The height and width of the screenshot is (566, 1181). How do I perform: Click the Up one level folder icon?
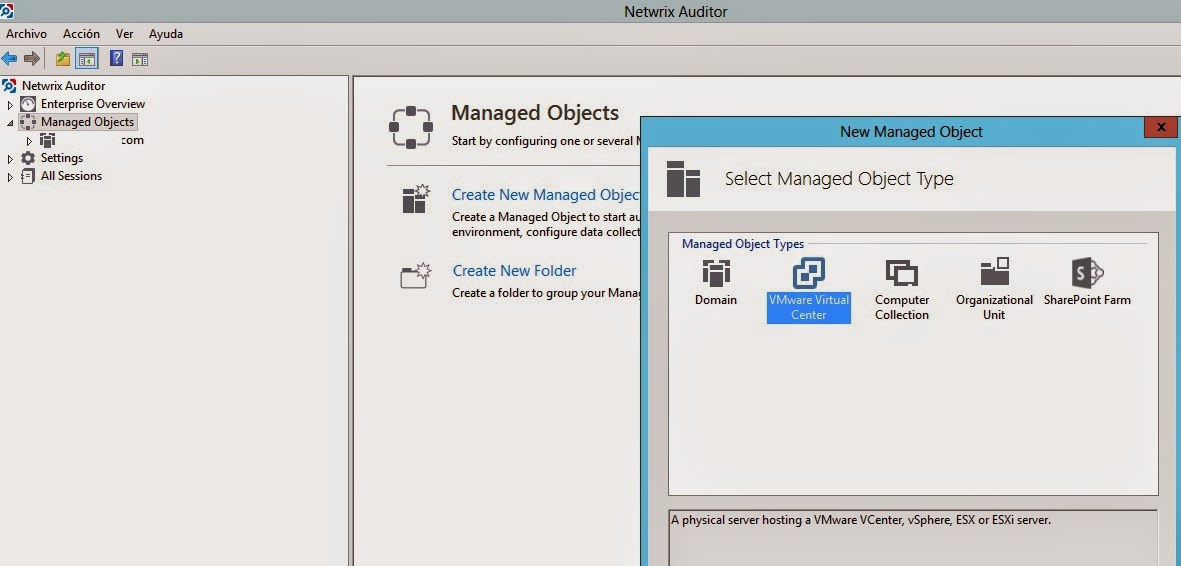click(63, 59)
